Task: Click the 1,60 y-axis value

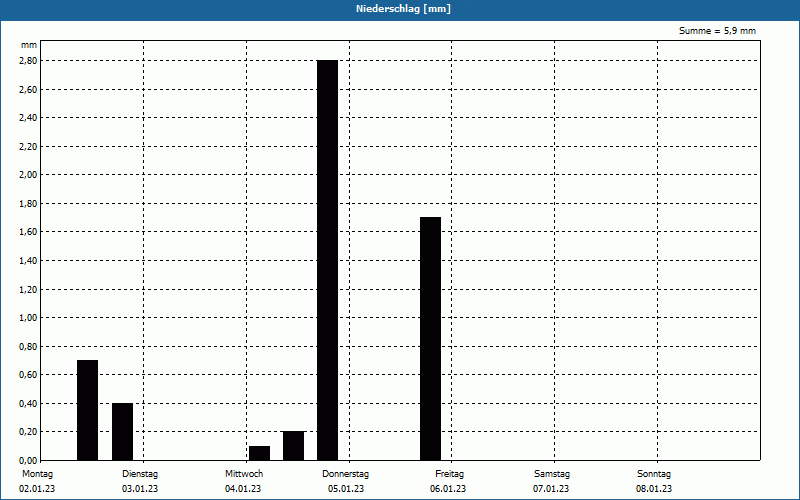Action: point(29,232)
